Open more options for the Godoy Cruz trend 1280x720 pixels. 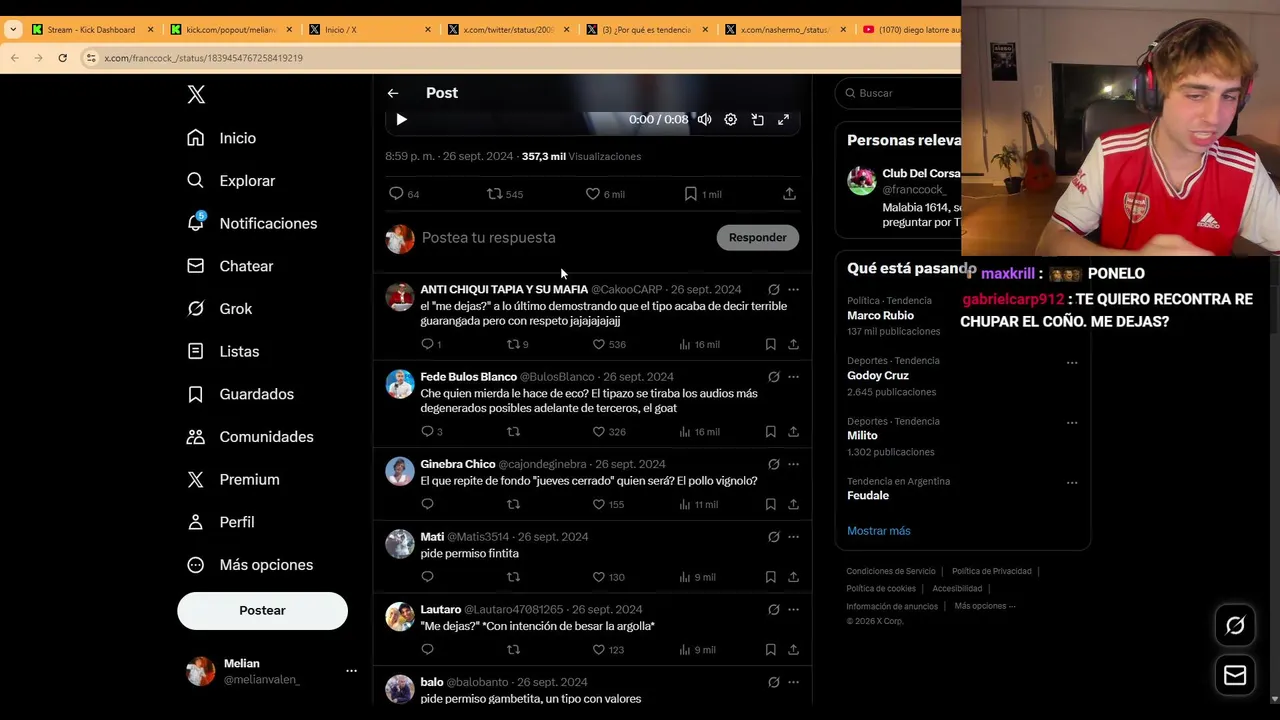pos(1072,363)
